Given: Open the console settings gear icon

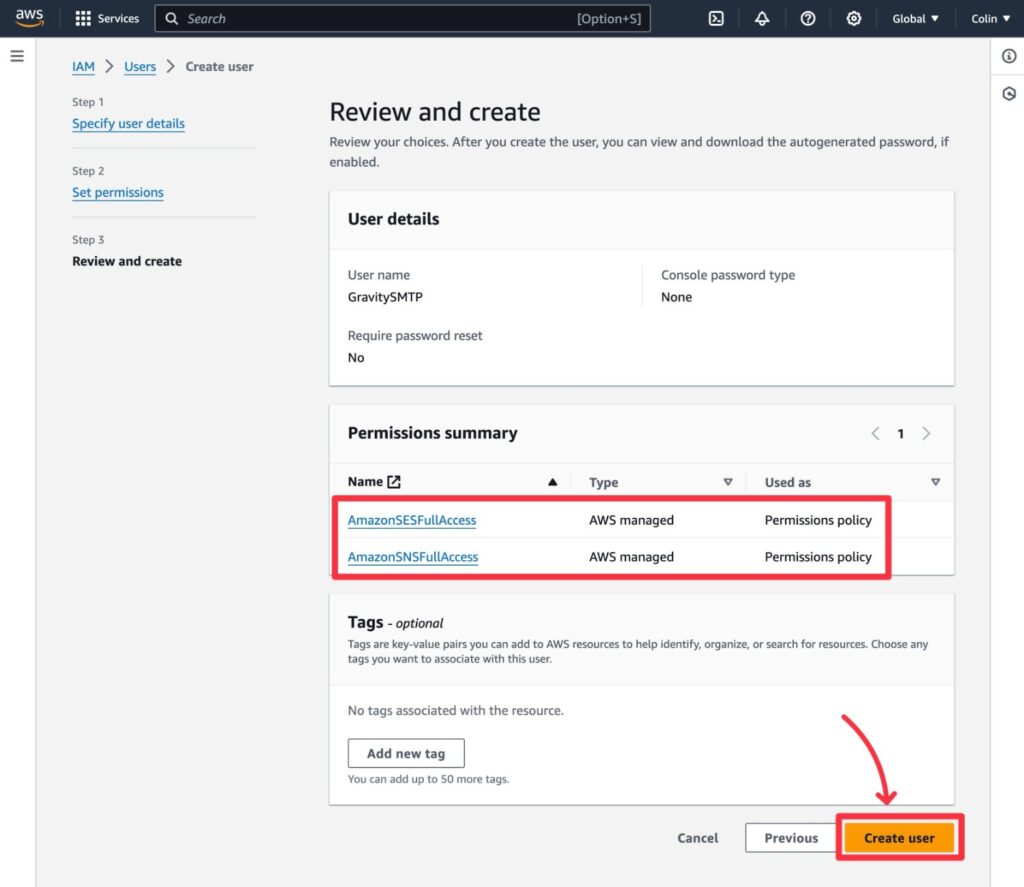Looking at the screenshot, I should coord(854,18).
